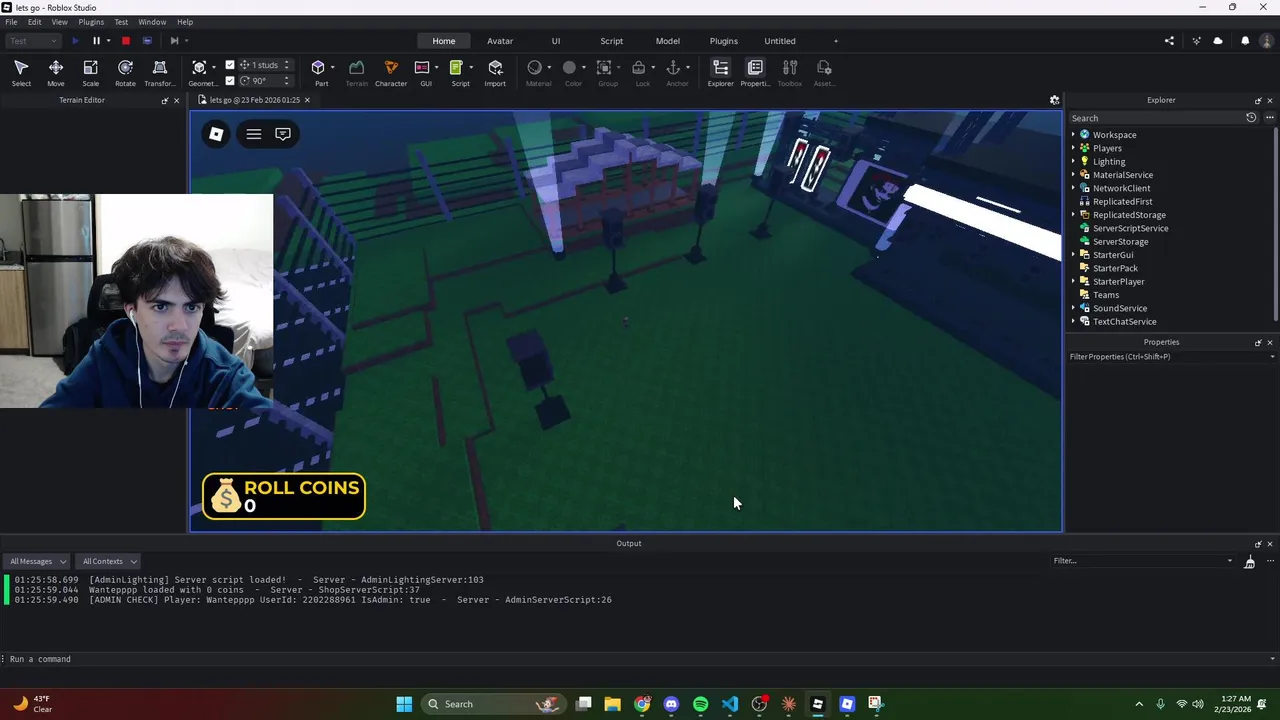1280x720 pixels.
Task: Close the 'lets go' document tab
Action: pyautogui.click(x=307, y=100)
